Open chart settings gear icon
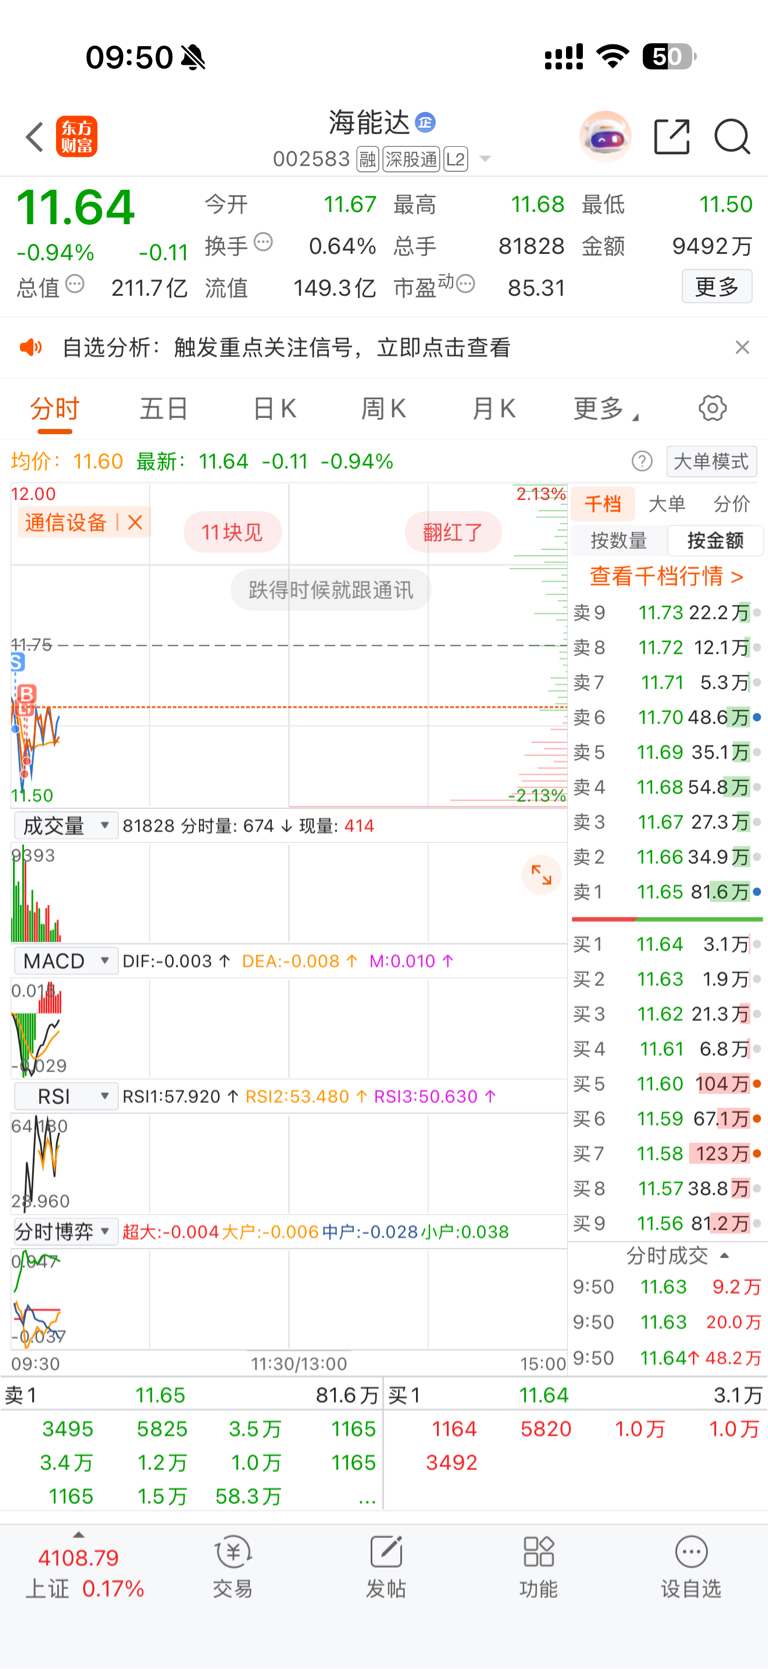Screen dimensions: 768x1669 point(712,408)
